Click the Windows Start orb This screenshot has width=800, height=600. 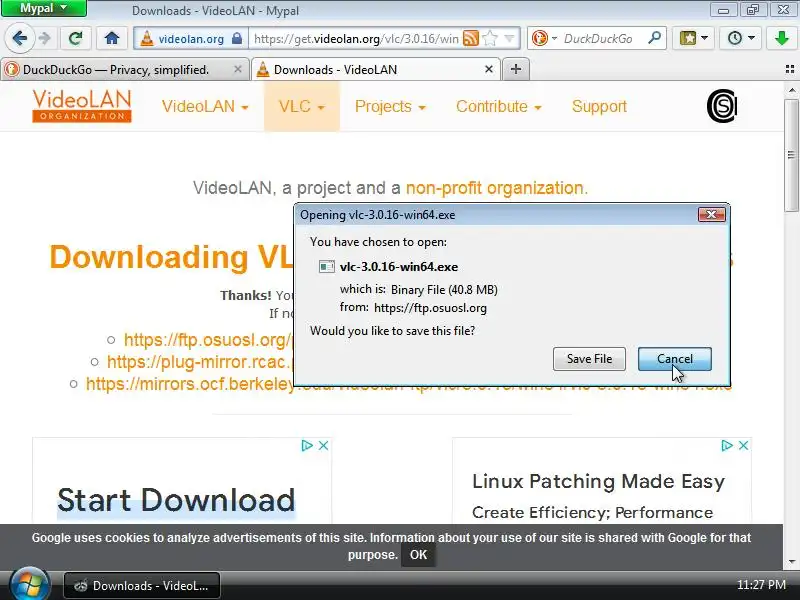tap(30, 585)
